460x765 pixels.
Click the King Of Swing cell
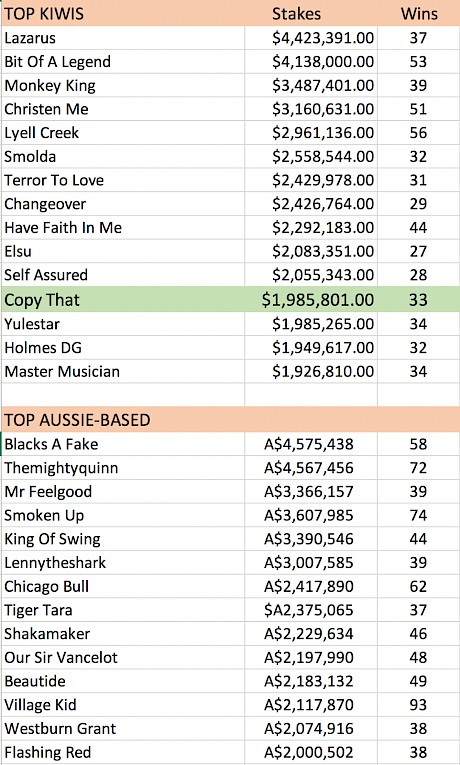click(x=122, y=539)
